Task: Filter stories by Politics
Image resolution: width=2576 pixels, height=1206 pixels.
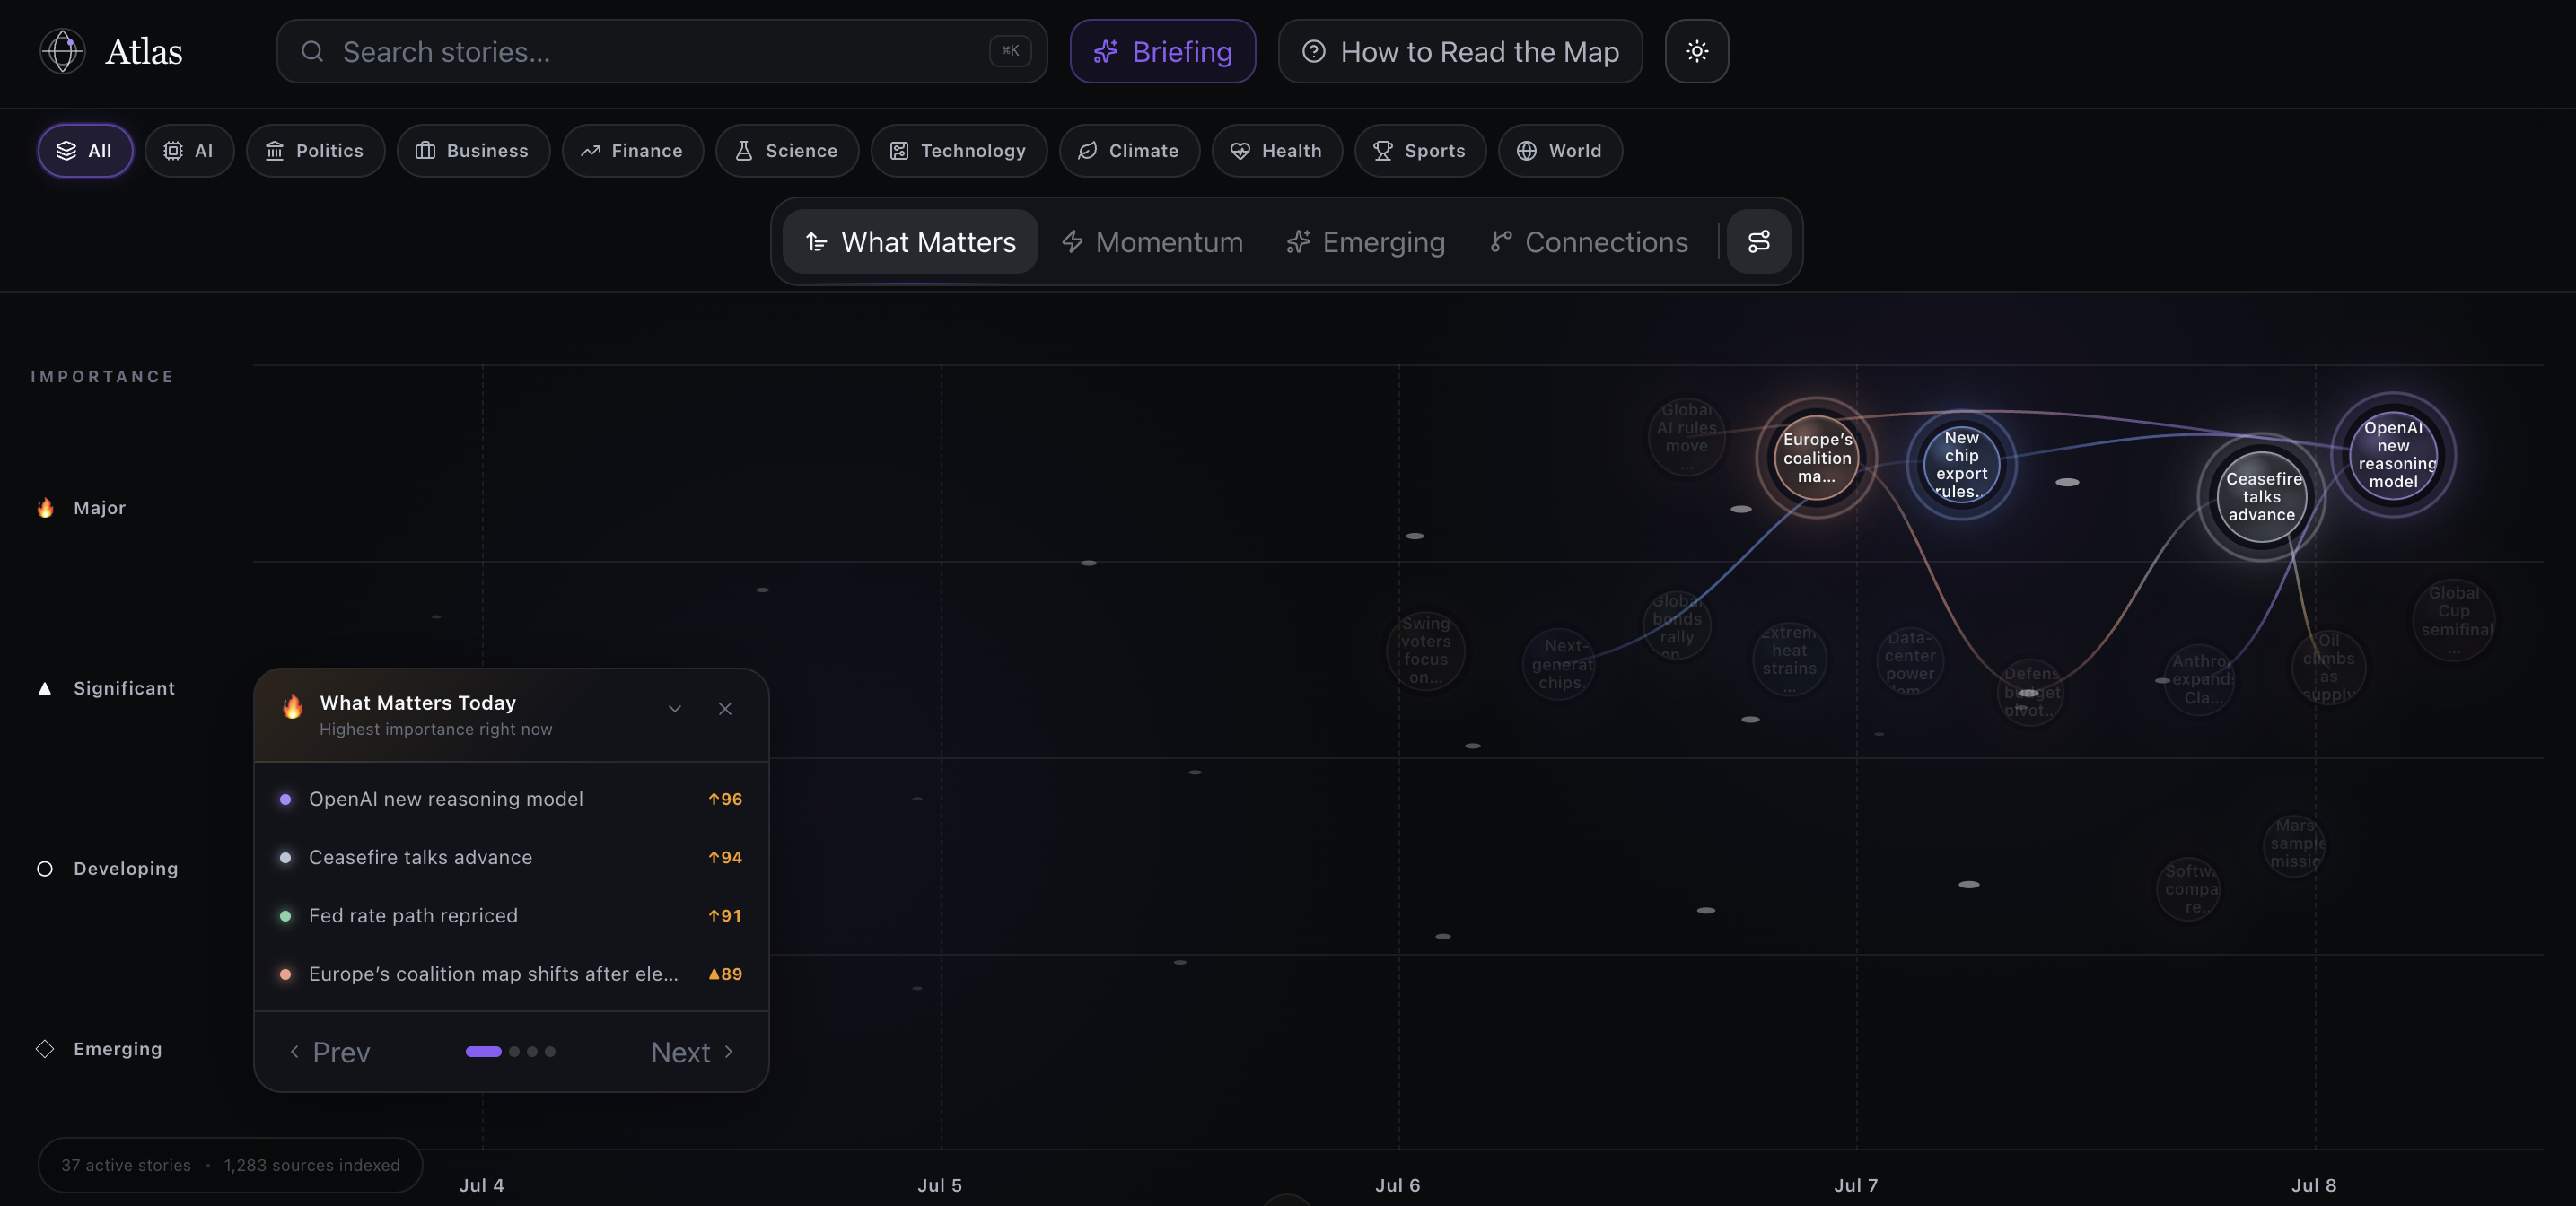Action: (315, 151)
